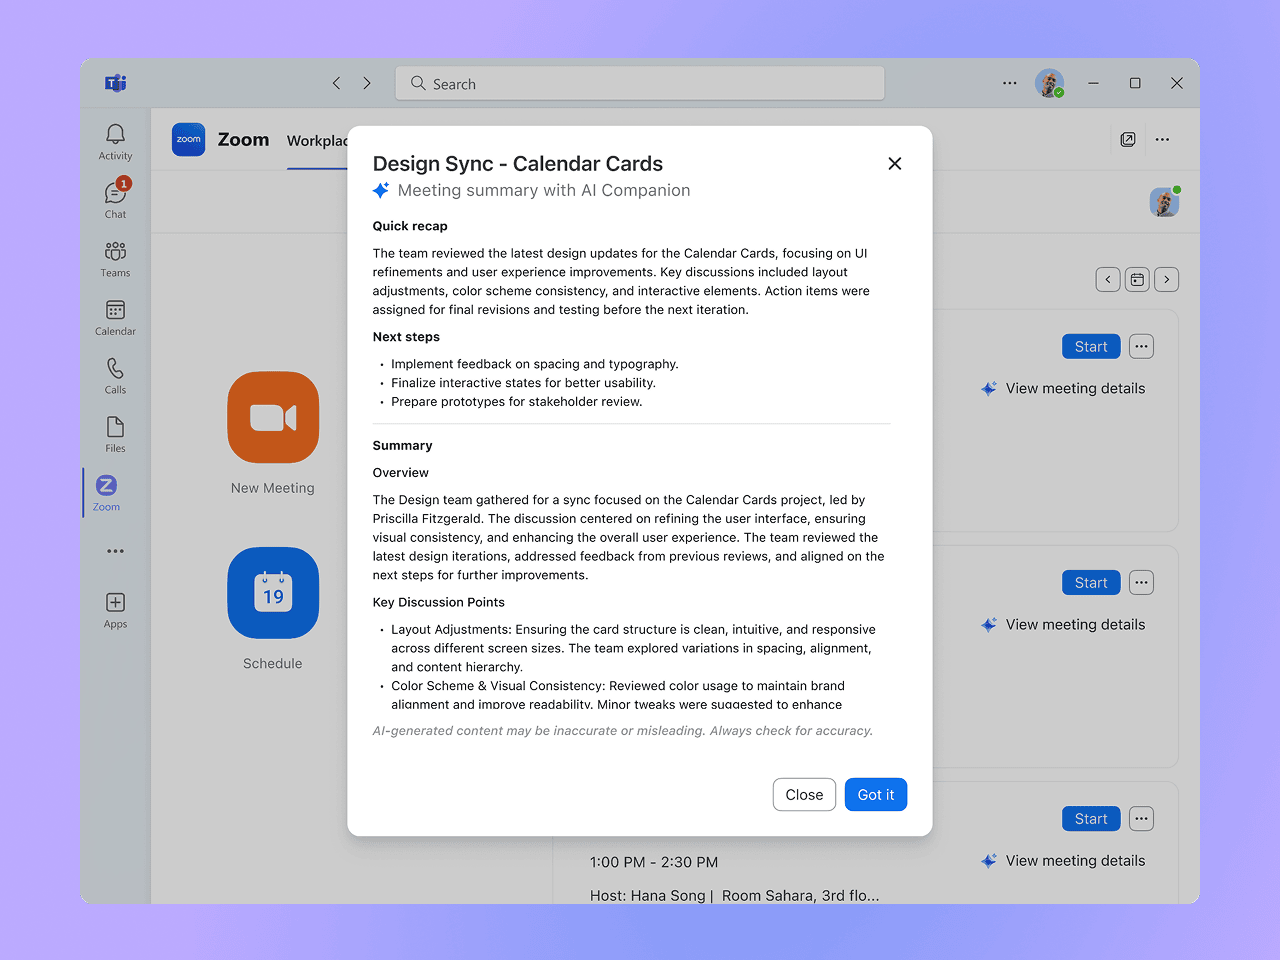Click View meeting details for second meeting

click(x=1074, y=625)
